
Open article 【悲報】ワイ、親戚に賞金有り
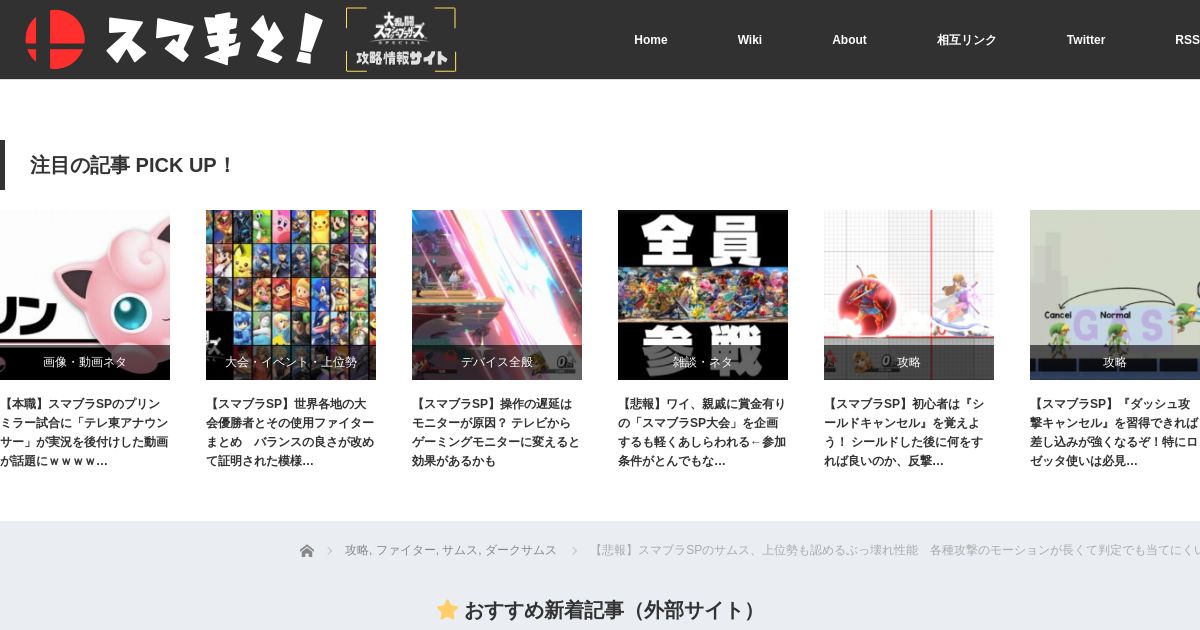[x=703, y=432]
